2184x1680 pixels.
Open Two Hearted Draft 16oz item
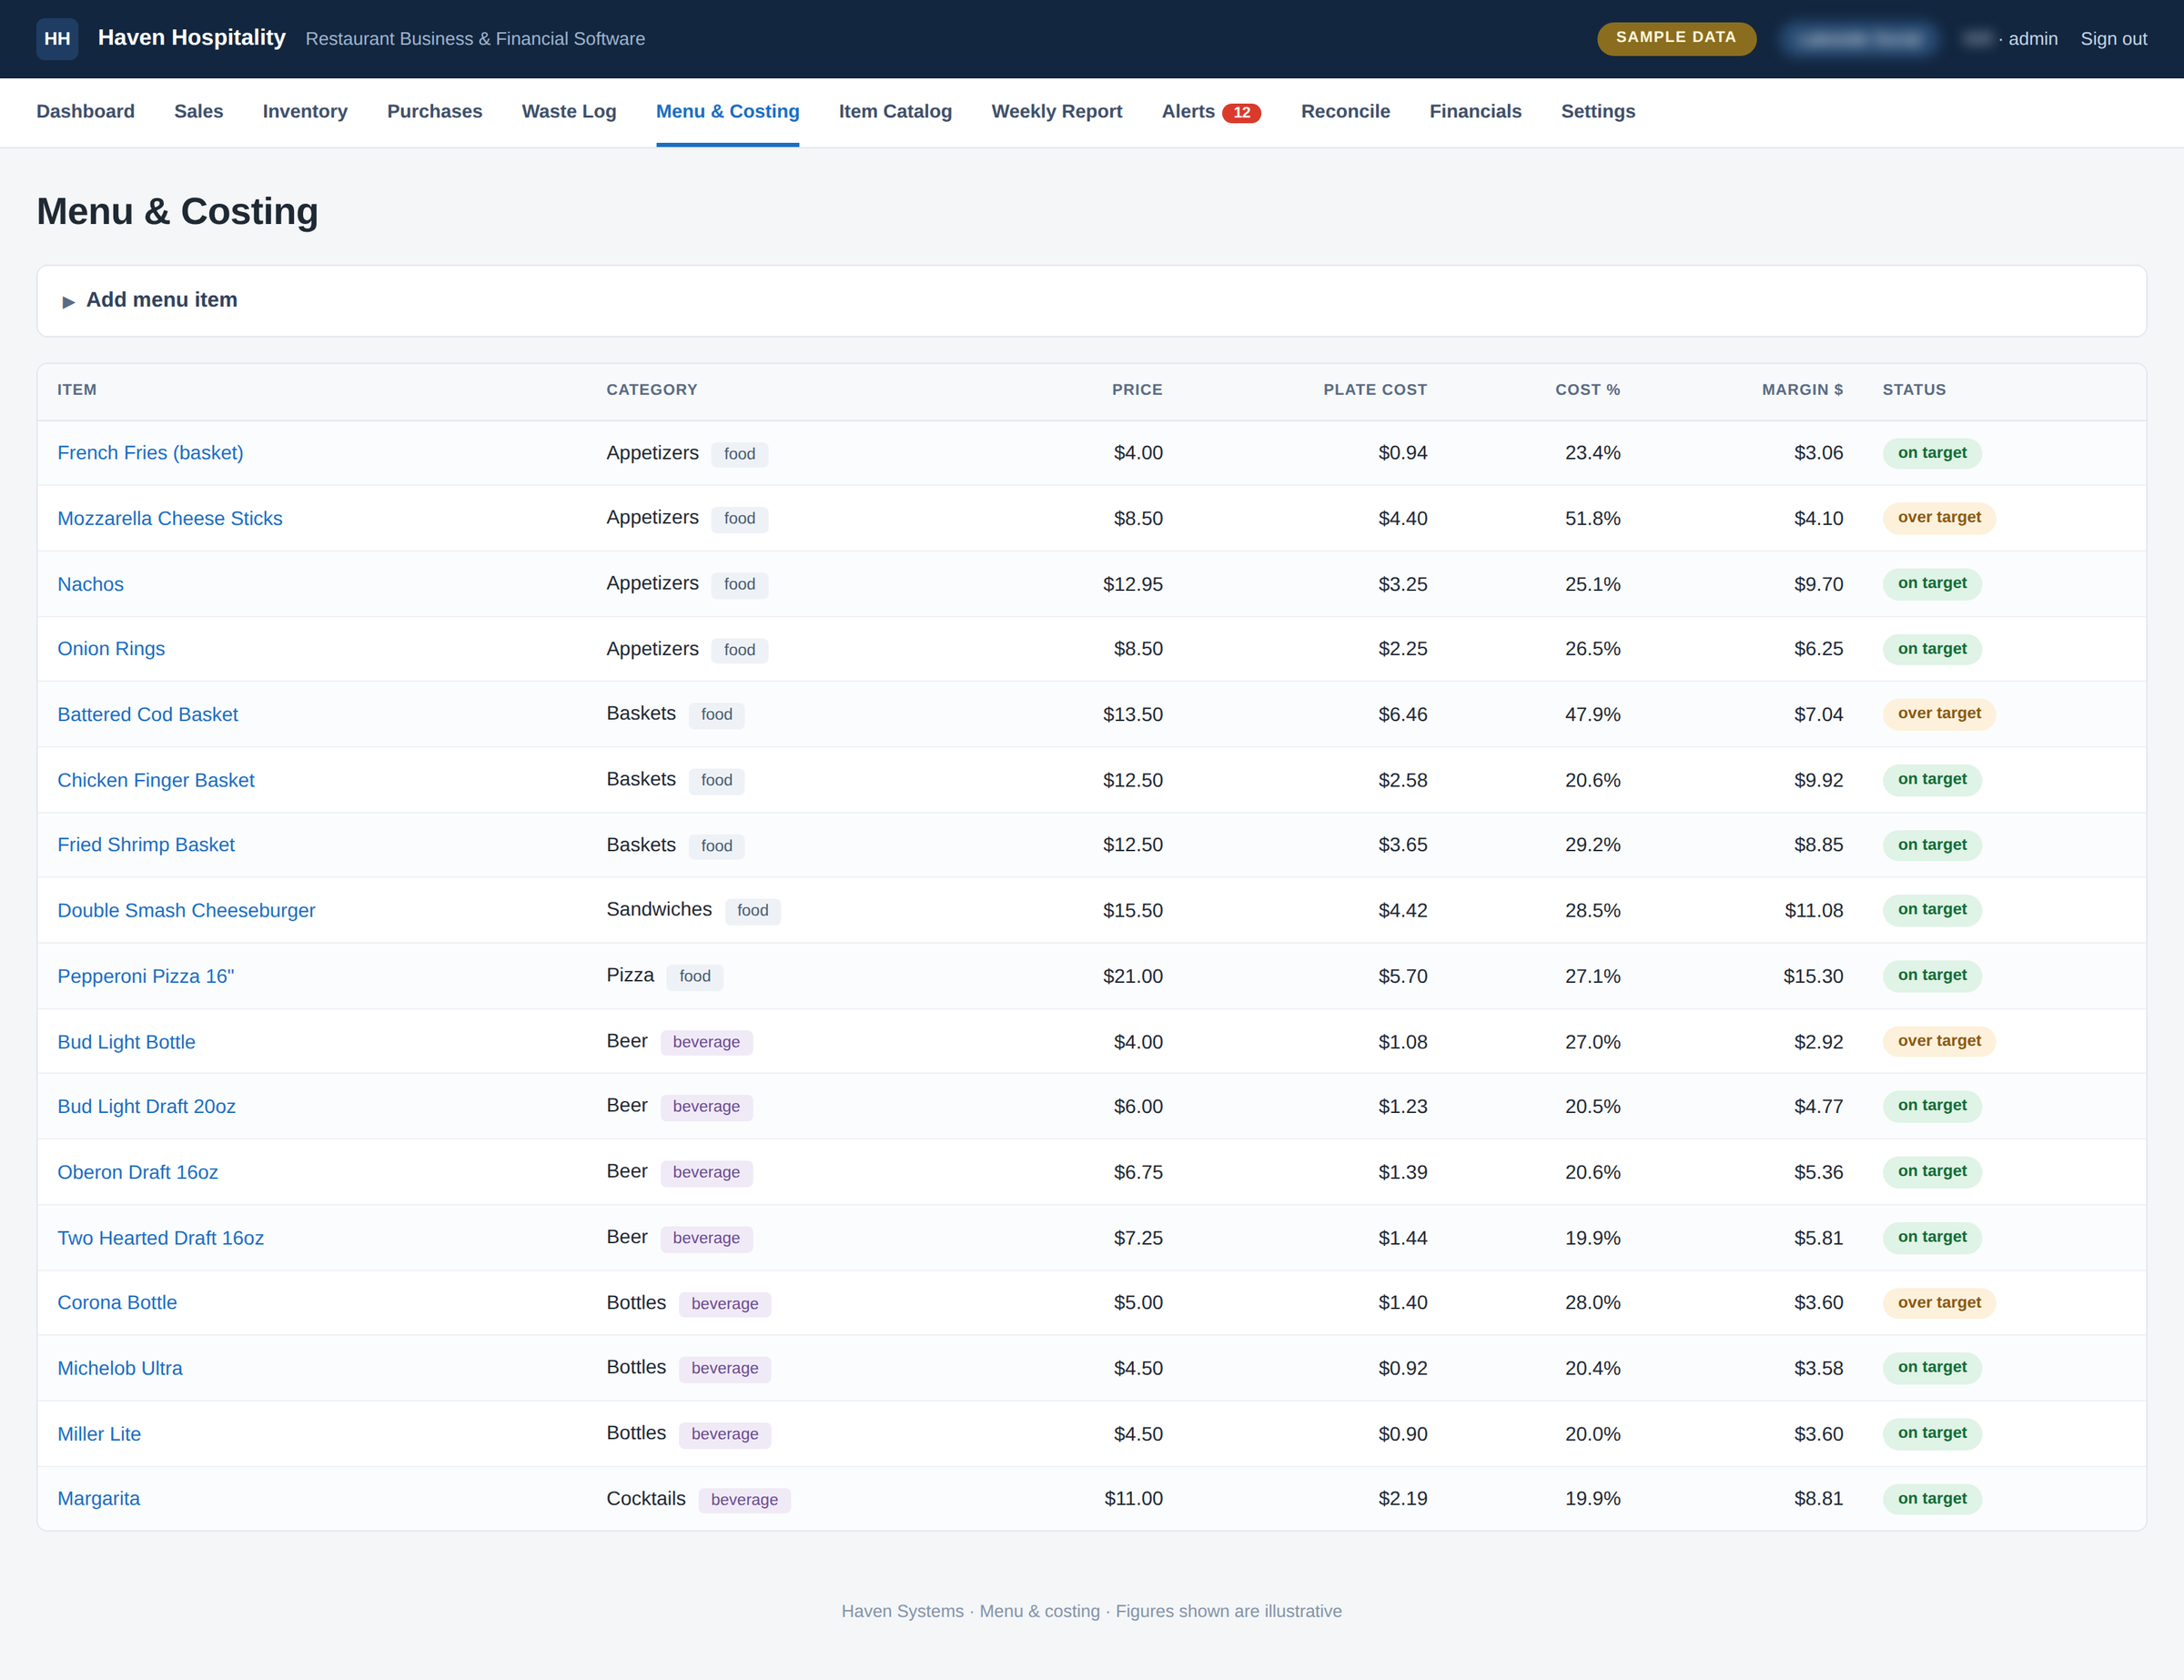coord(160,1238)
